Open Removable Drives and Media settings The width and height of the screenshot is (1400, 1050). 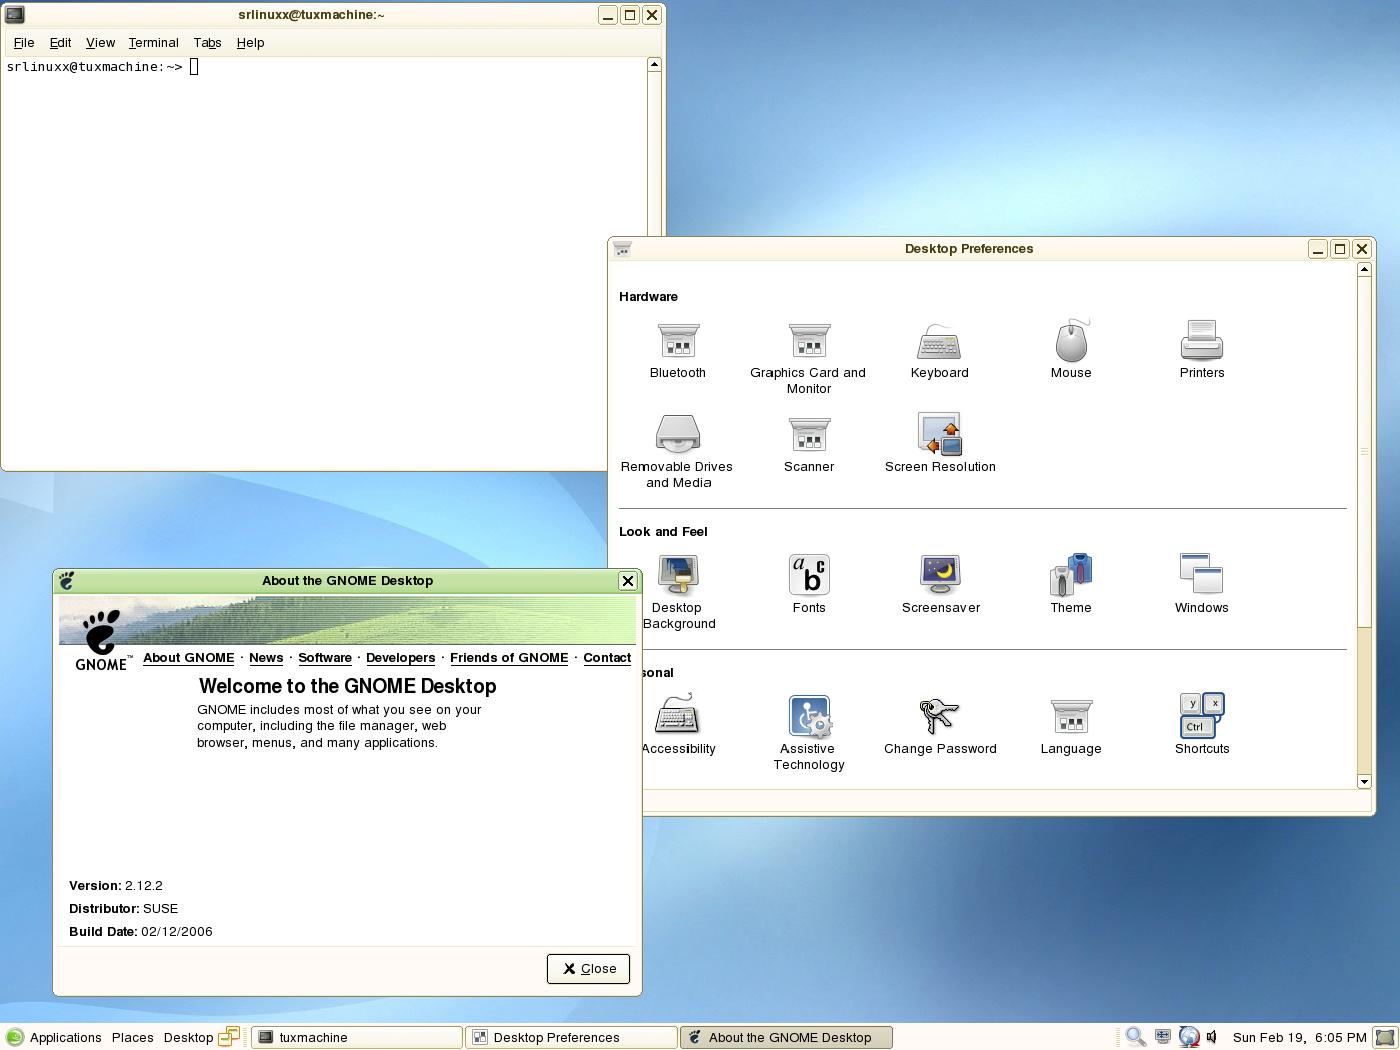[x=677, y=451]
